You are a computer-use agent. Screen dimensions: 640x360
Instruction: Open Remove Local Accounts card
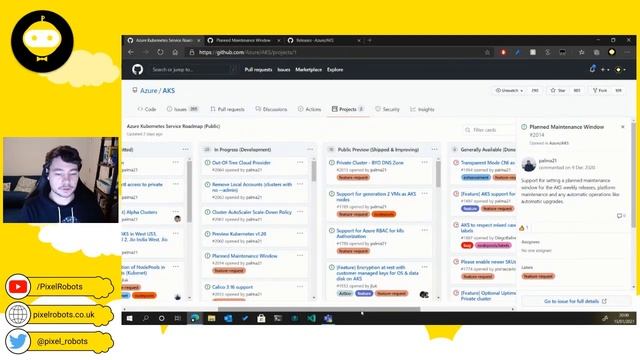(x=252, y=187)
